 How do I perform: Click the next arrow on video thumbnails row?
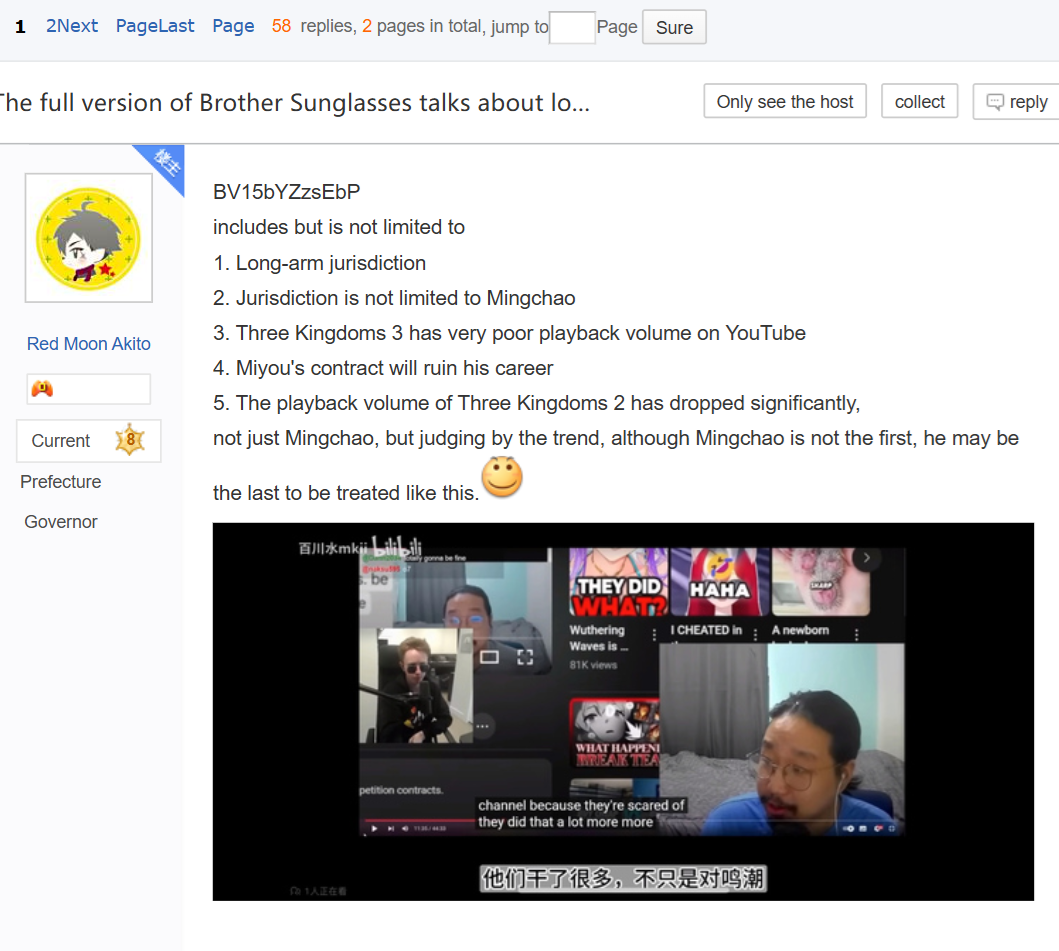(867, 558)
